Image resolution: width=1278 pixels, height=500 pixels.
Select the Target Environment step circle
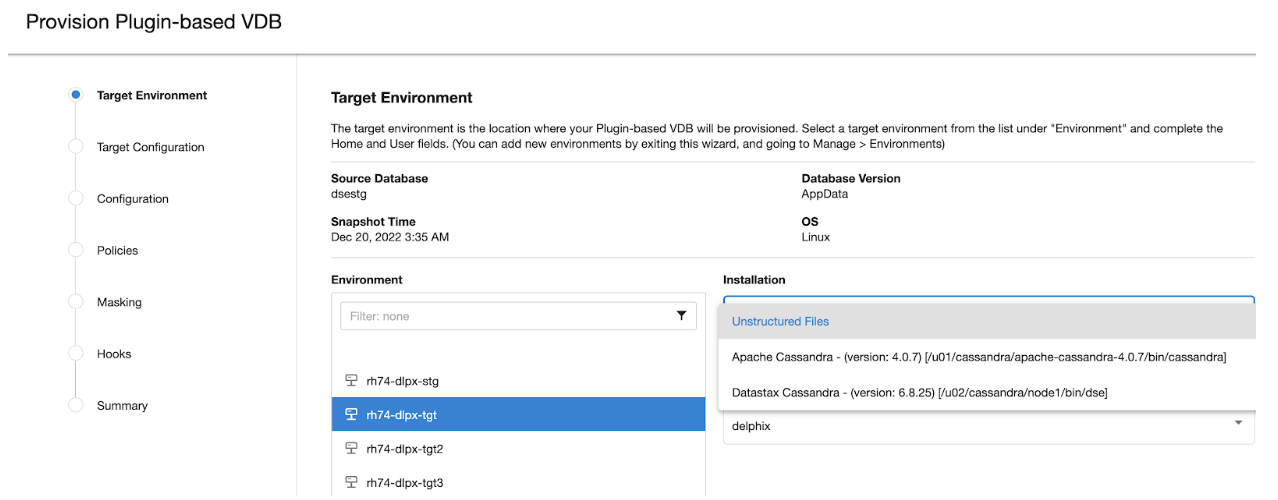75,95
